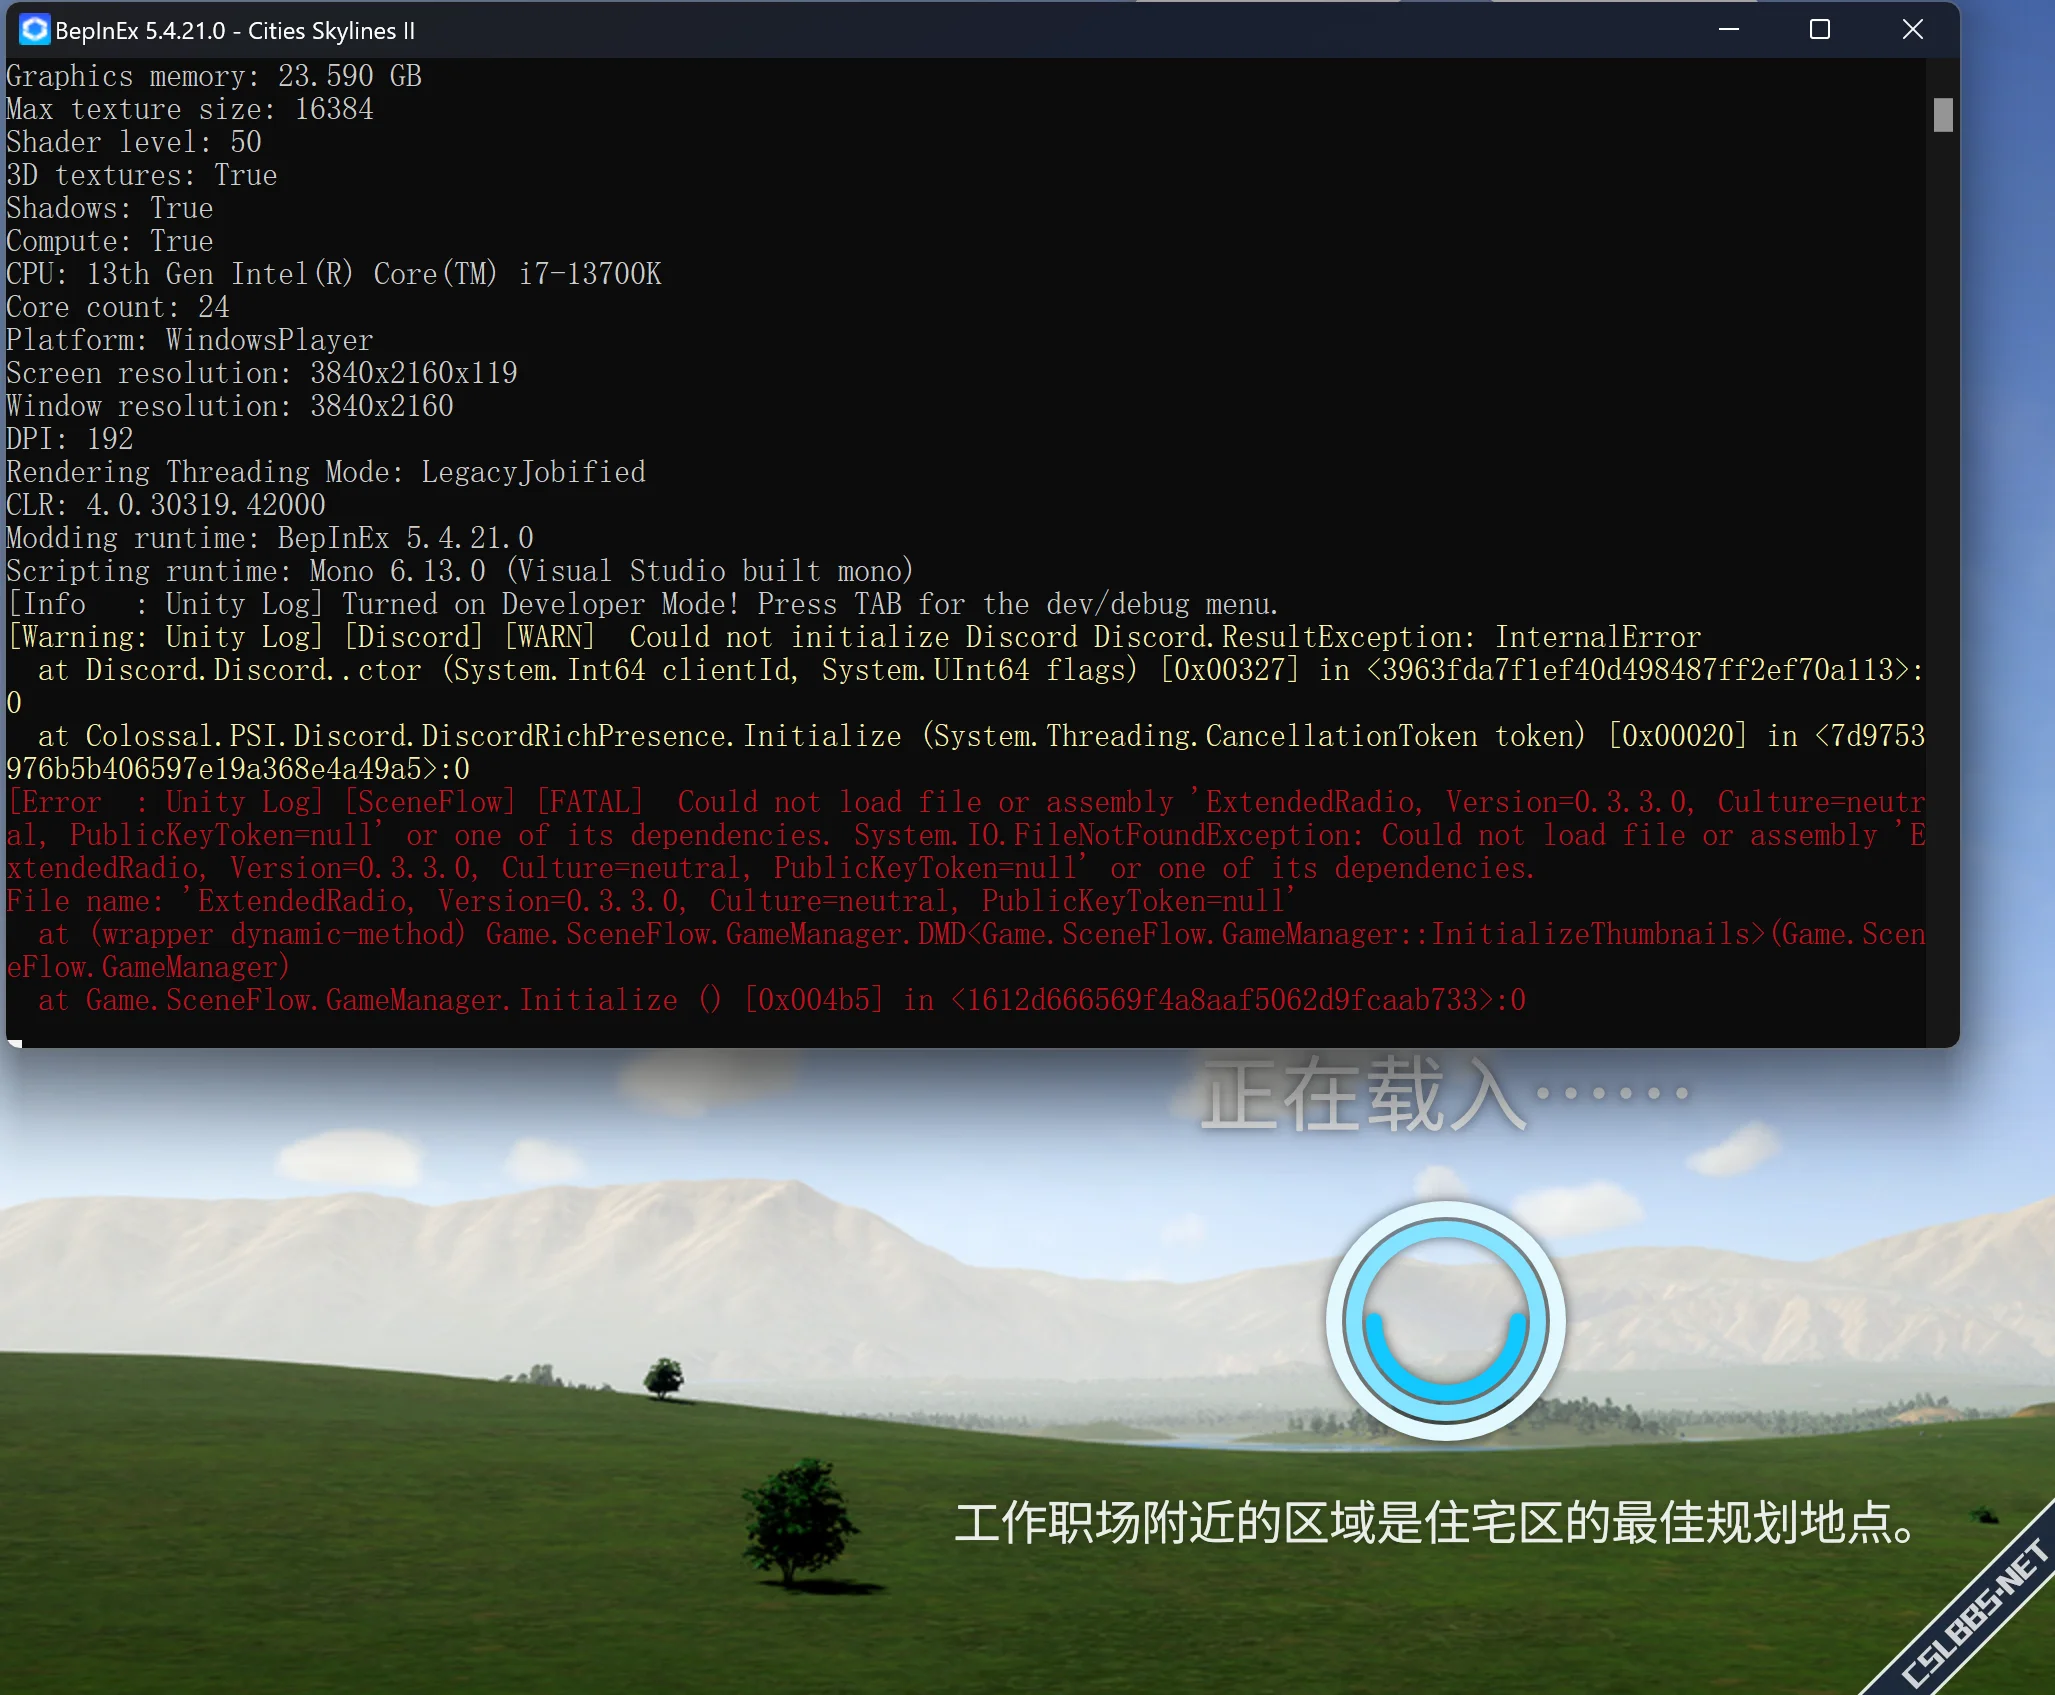Click the 'at Discord.Discord..ctor' stack trace line

(965, 686)
